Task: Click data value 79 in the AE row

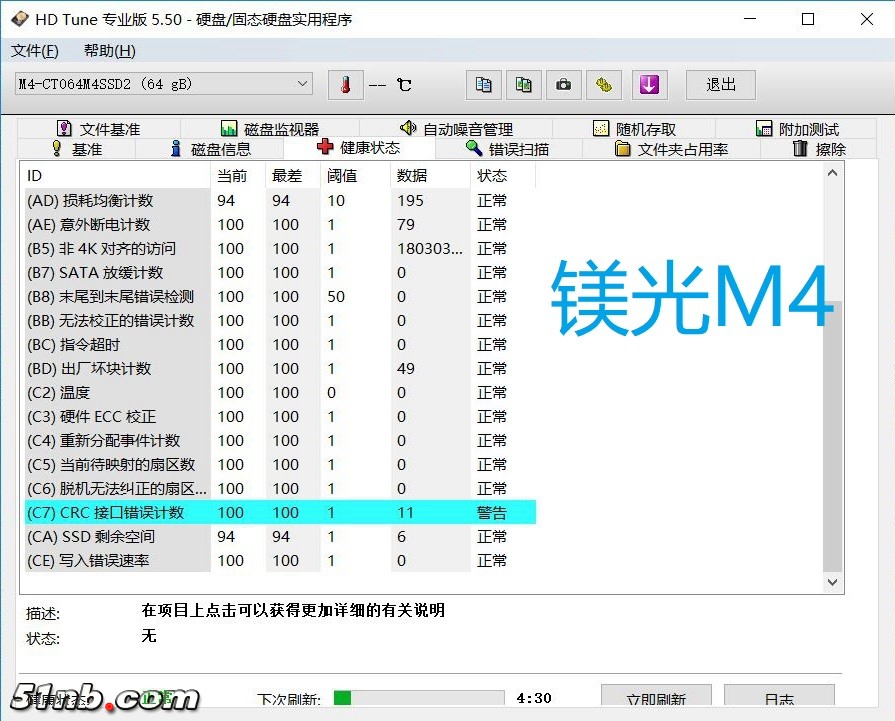Action: 406,225
